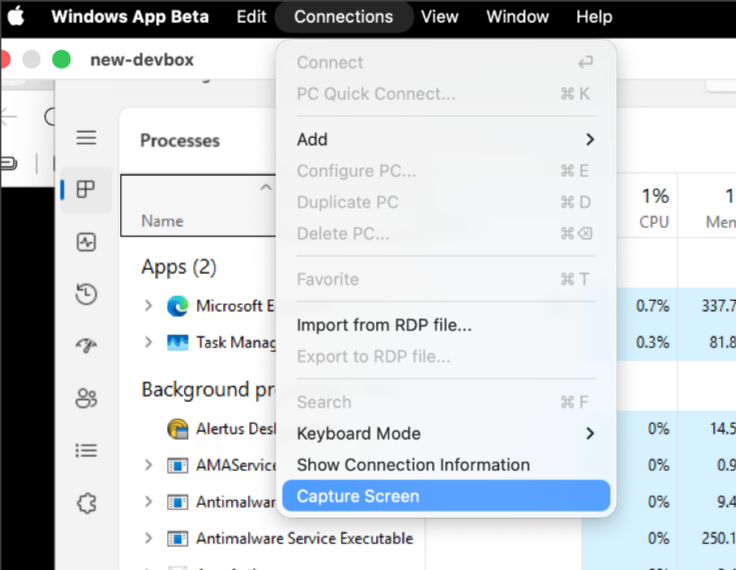736x570 pixels.
Task: Expand the AMAService process row
Action: [x=148, y=465]
